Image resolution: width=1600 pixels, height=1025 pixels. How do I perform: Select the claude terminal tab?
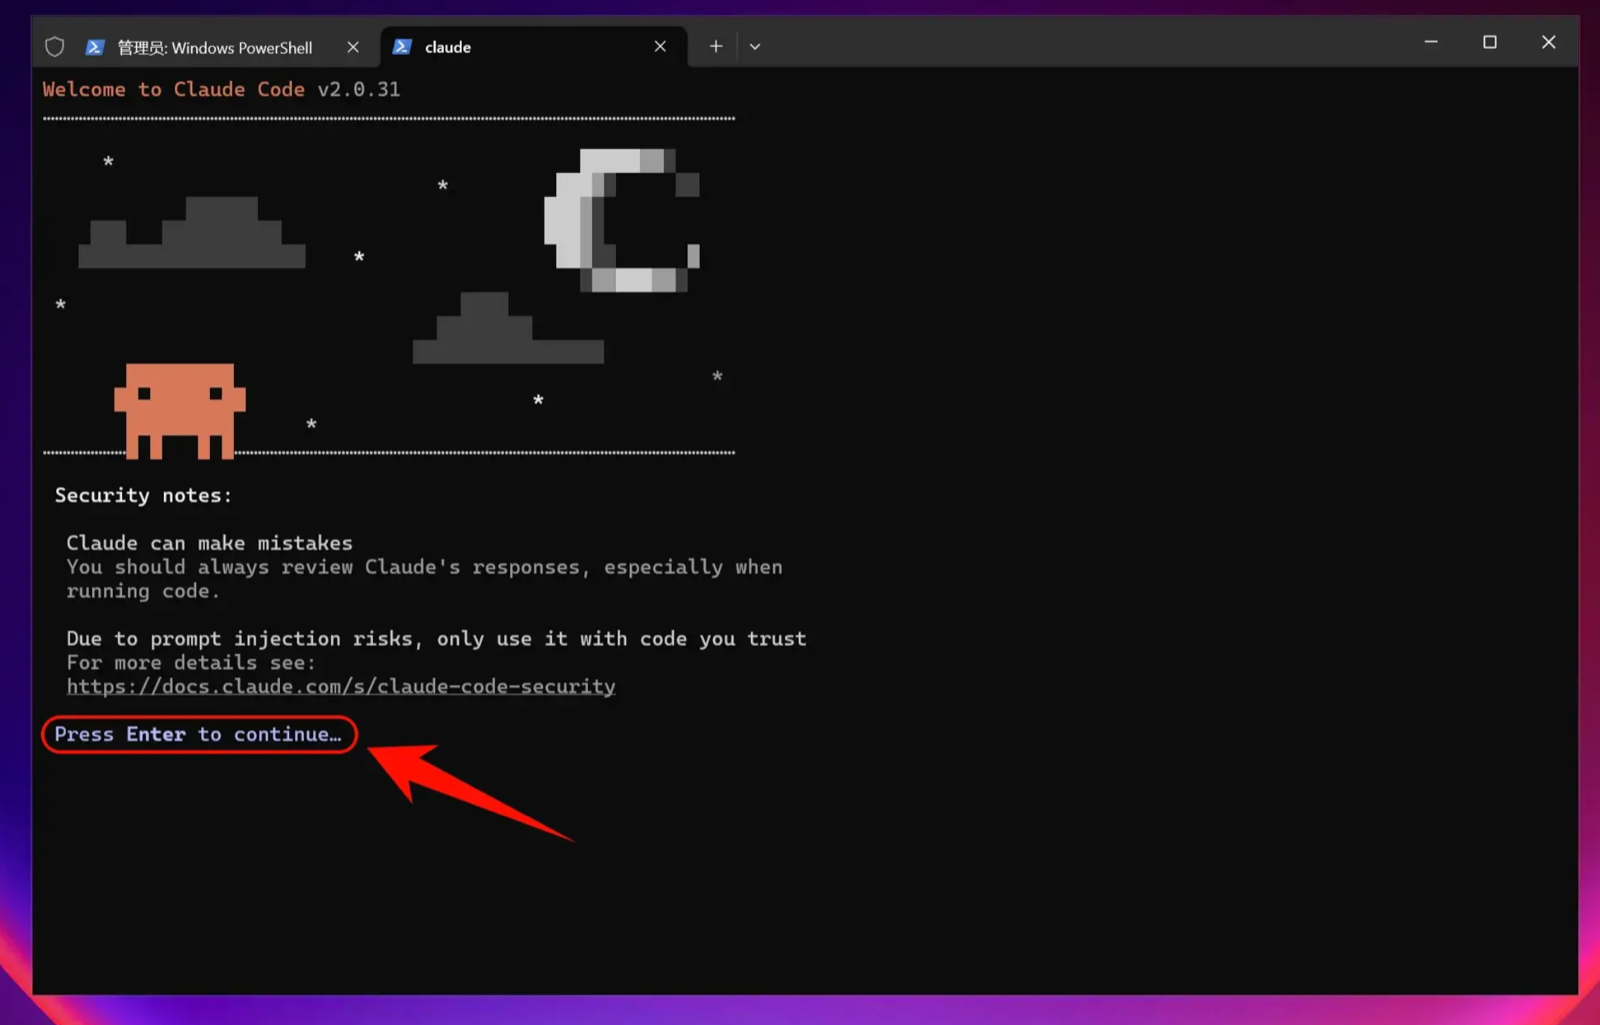pos(535,47)
